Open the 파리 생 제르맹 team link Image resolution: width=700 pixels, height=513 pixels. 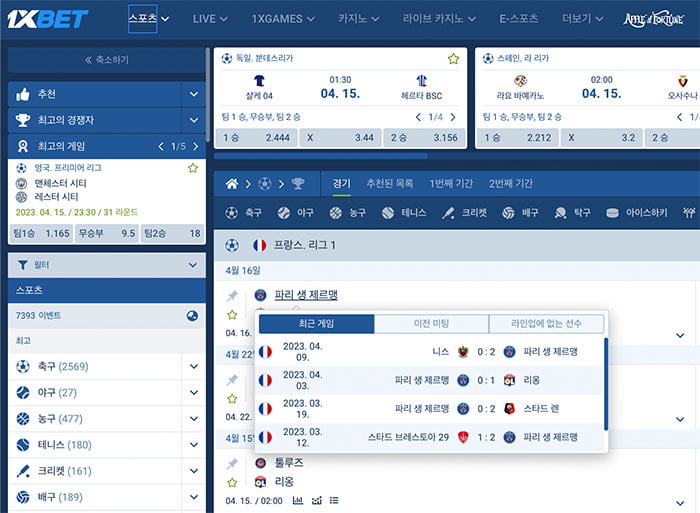(x=306, y=295)
